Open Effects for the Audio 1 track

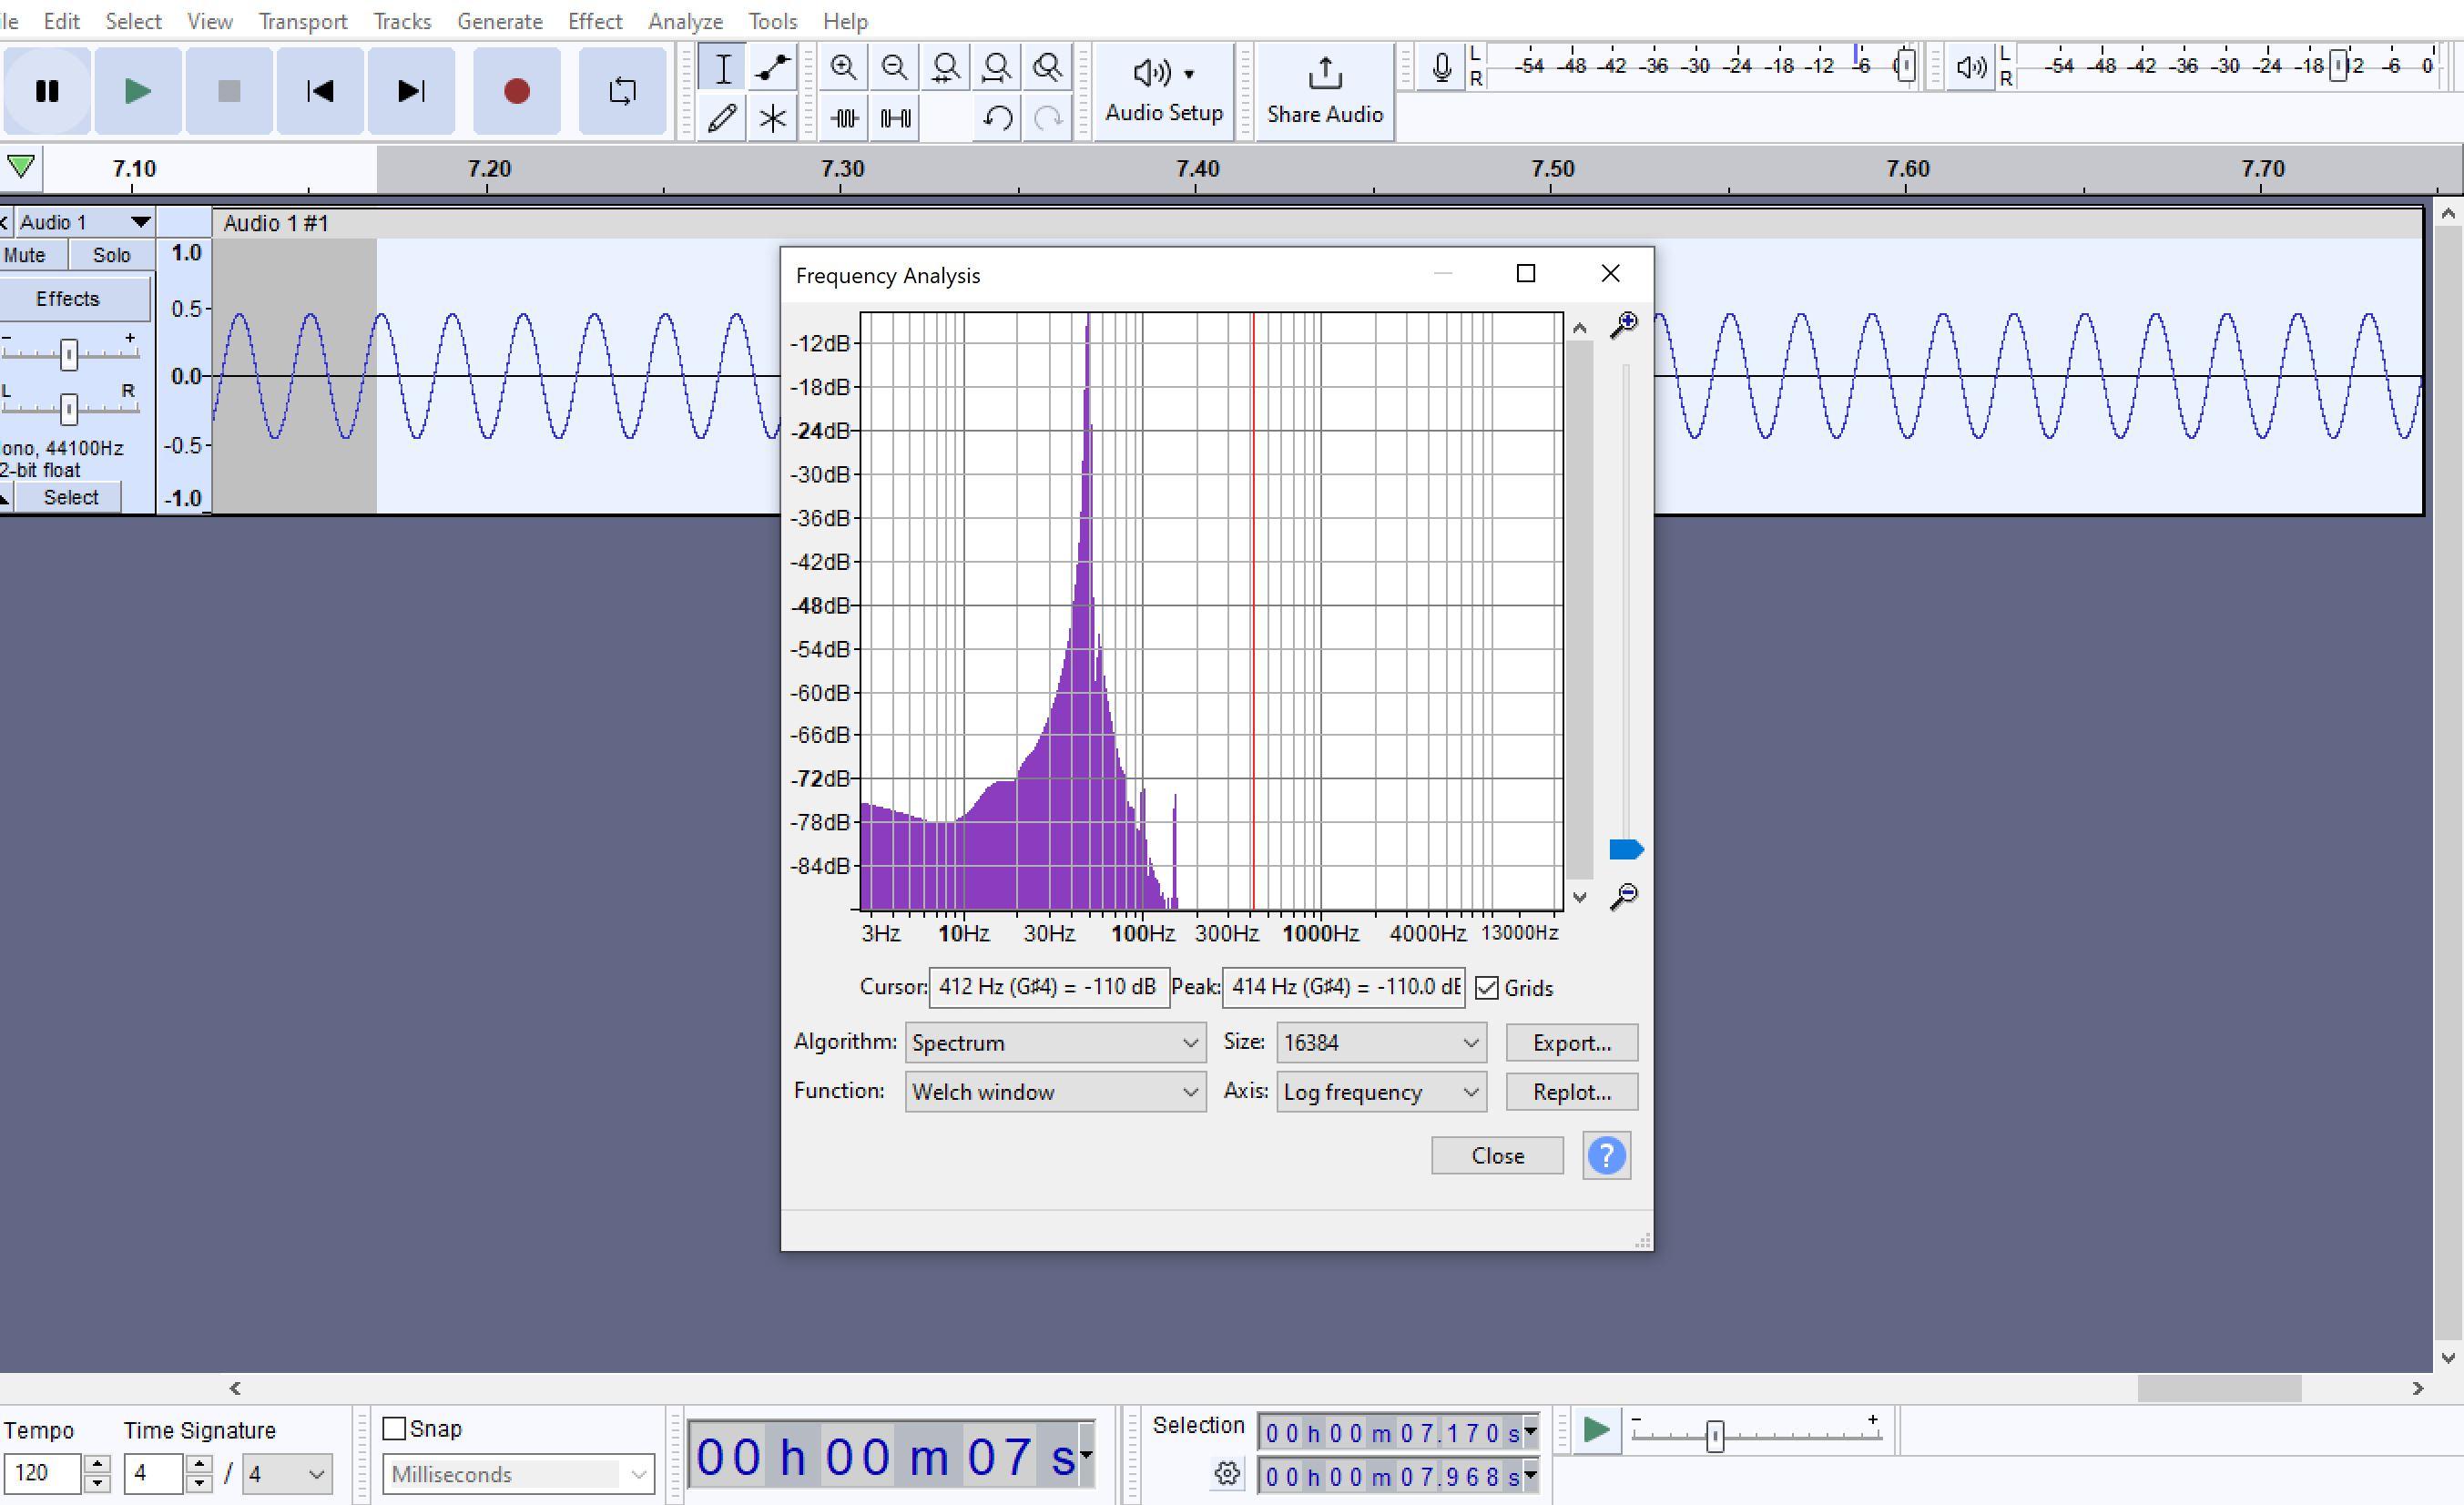(x=68, y=298)
